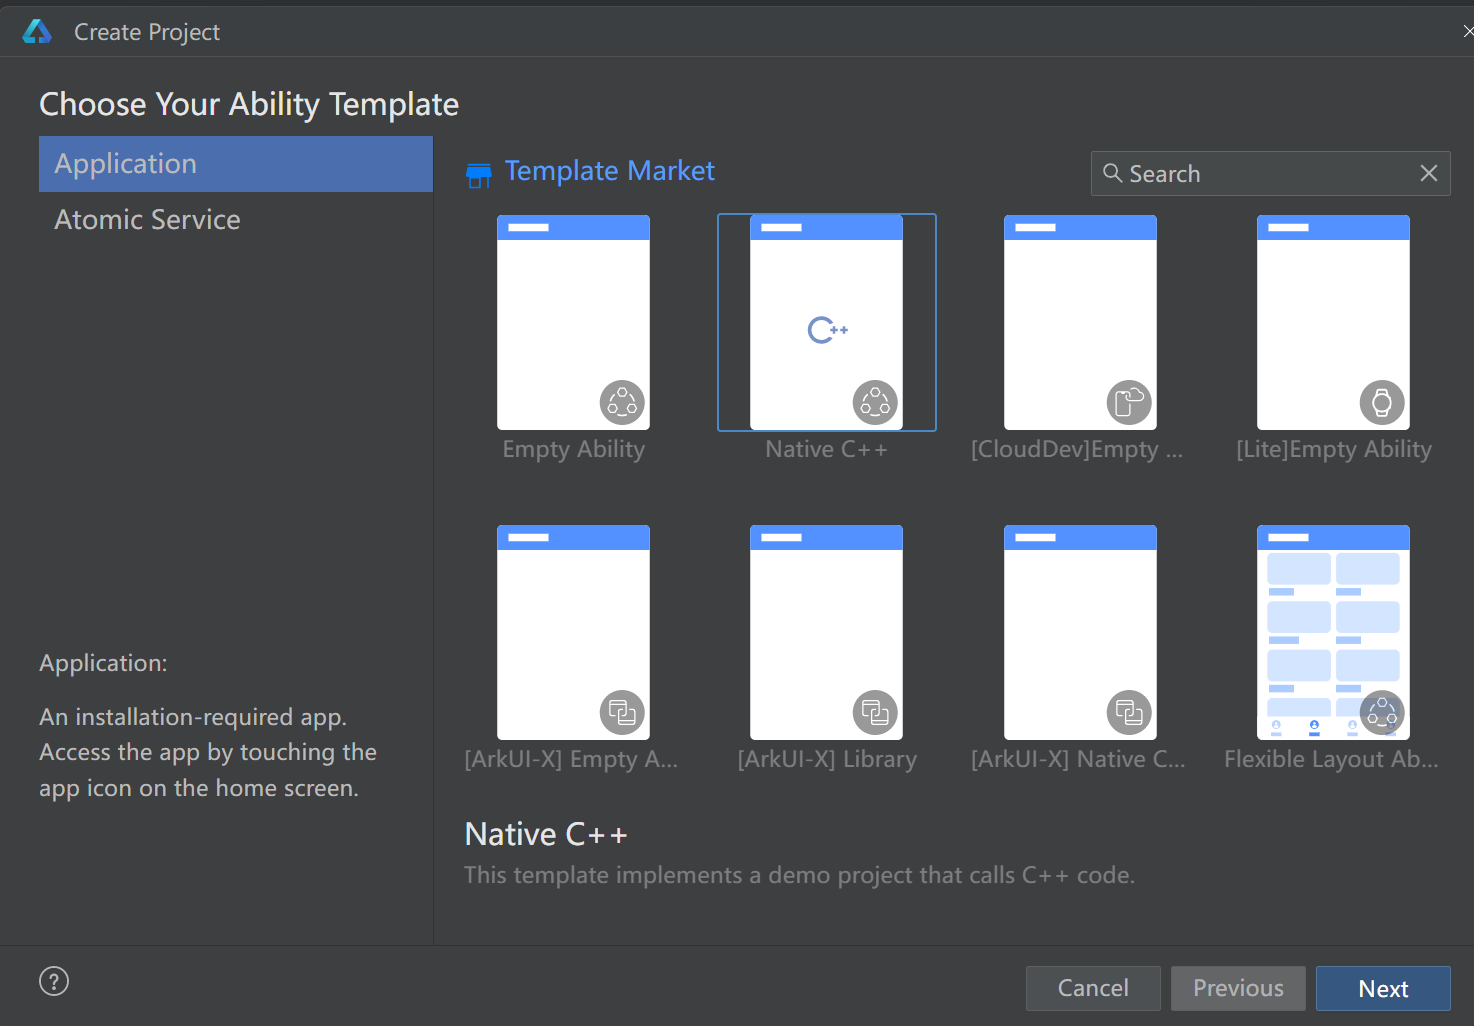
Task: Cancel the project creation
Action: click(x=1093, y=988)
